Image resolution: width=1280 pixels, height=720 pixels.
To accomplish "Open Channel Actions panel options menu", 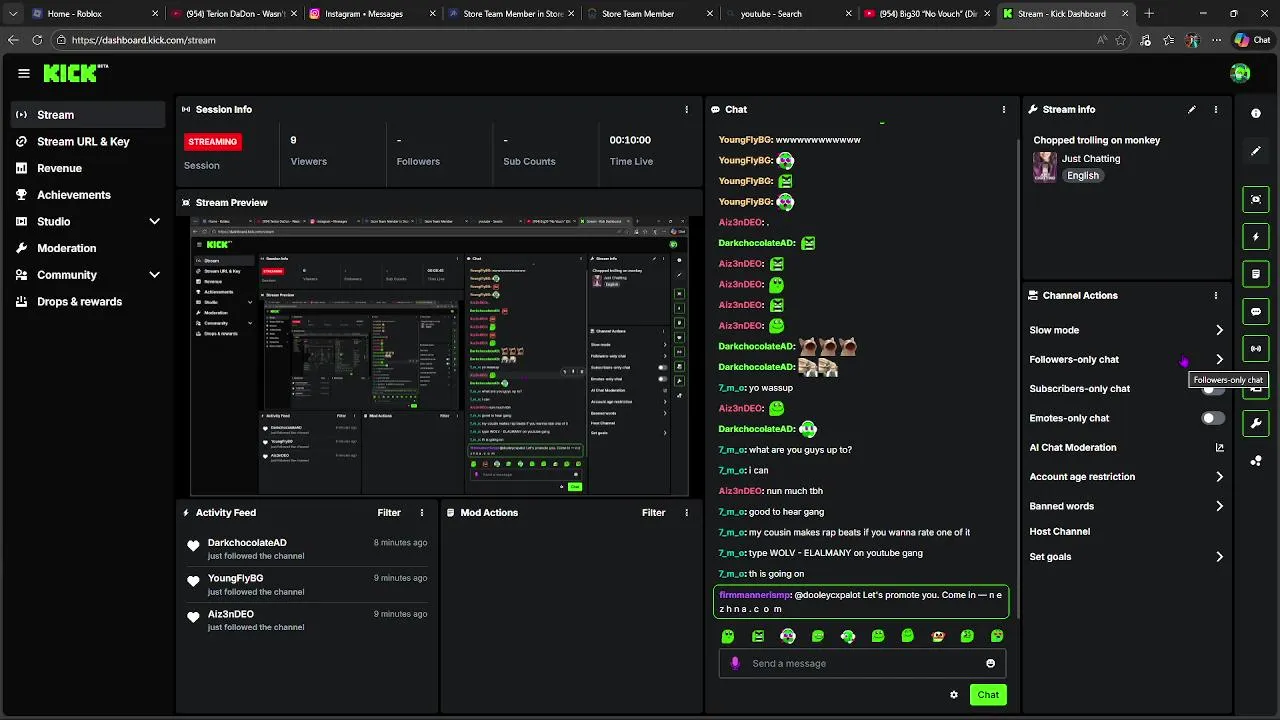I will 1216,295.
